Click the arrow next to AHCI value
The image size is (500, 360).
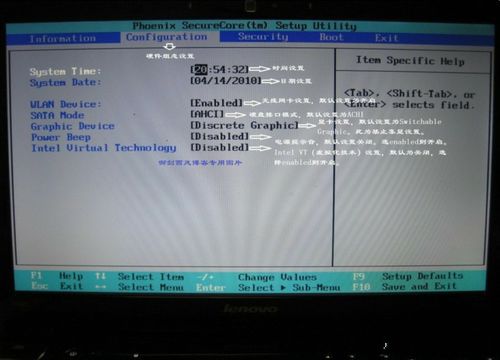[x=236, y=115]
